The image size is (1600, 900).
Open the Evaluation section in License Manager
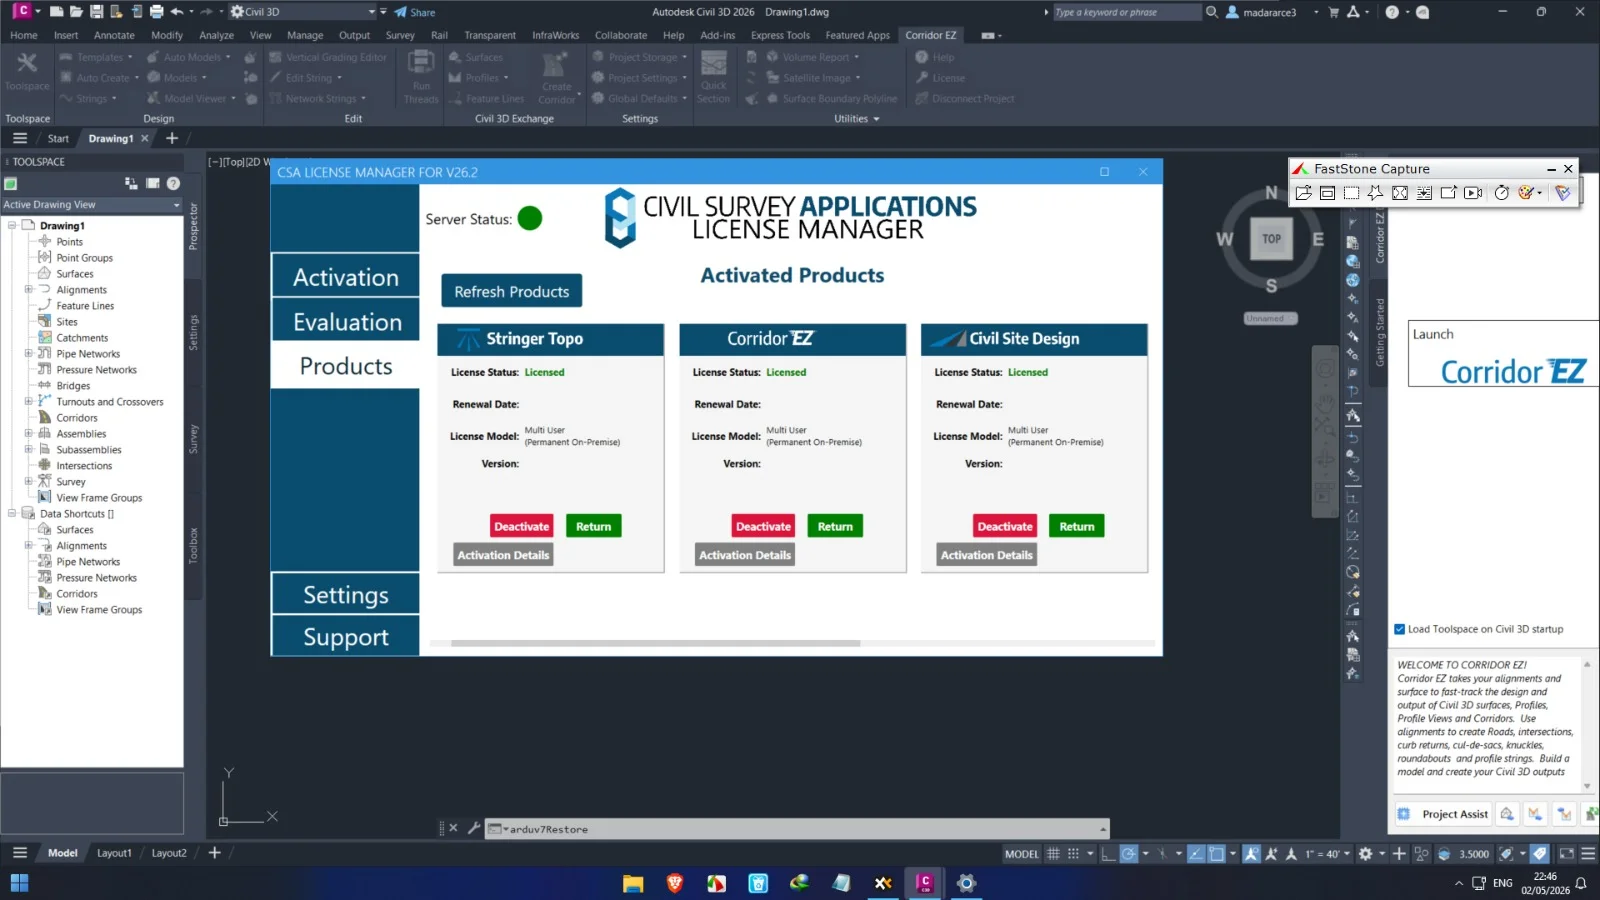pyautogui.click(x=345, y=322)
